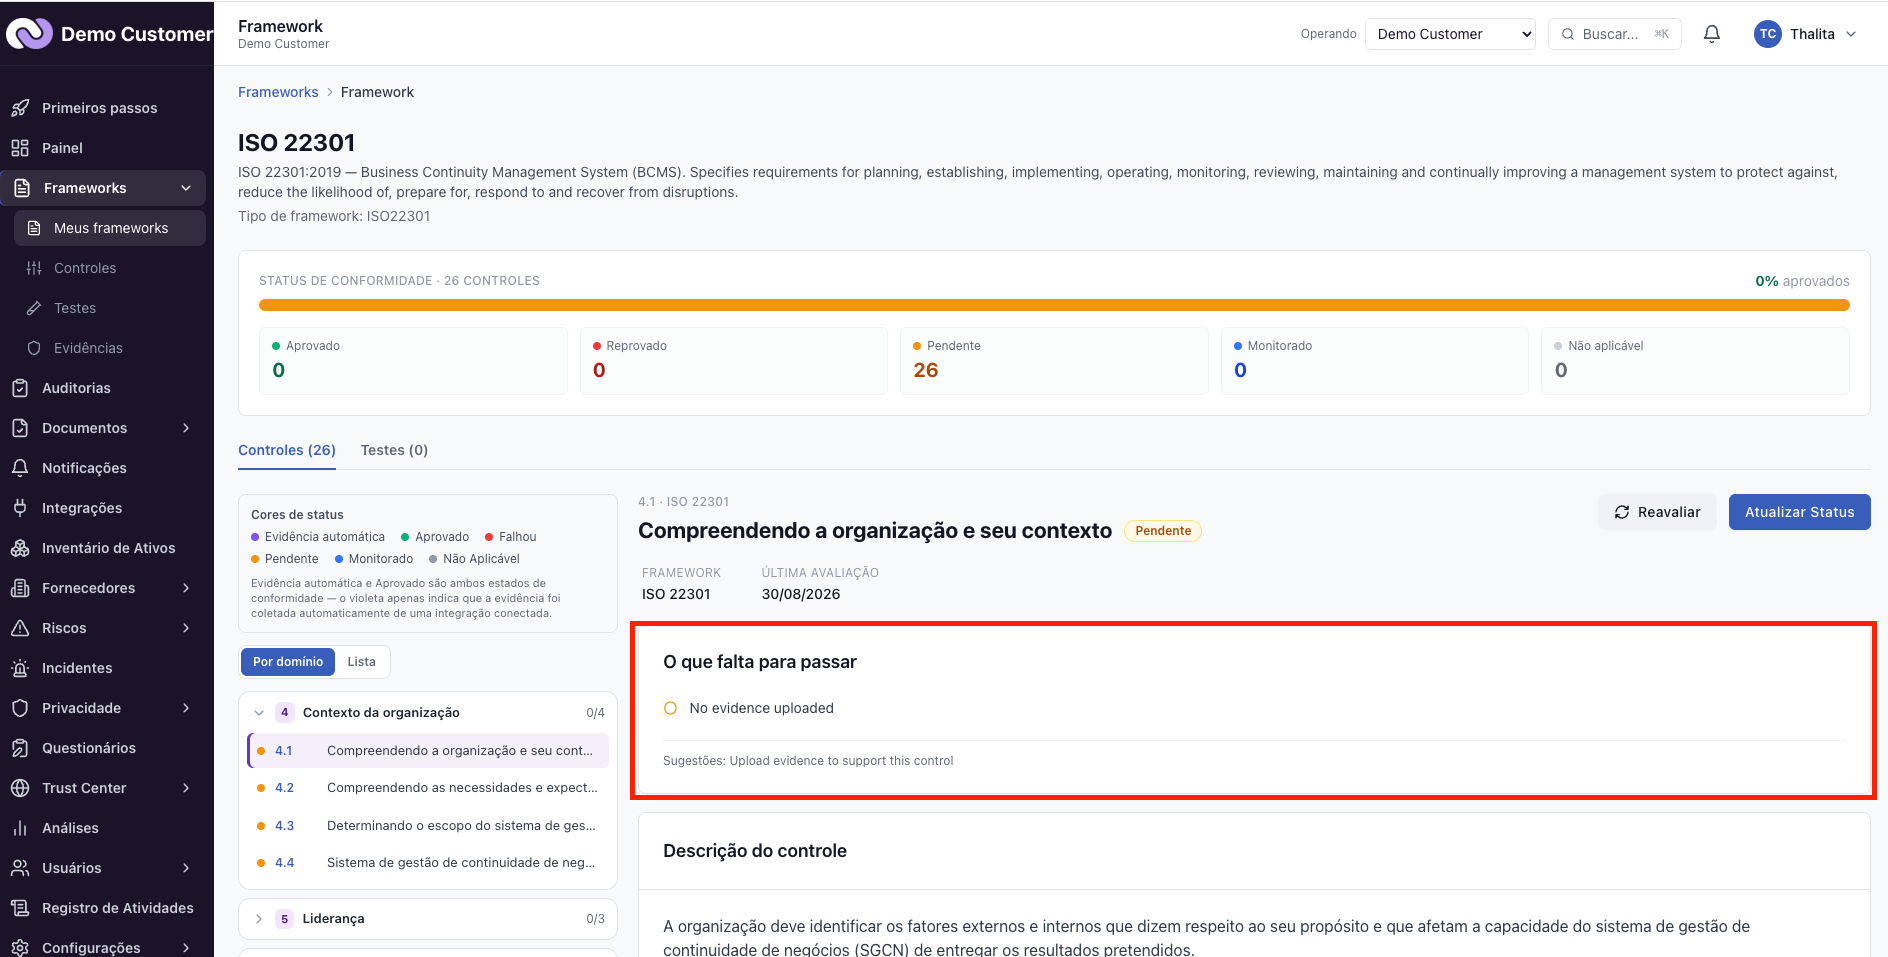Click the Registro de Atividades icon
The height and width of the screenshot is (957, 1888).
point(20,908)
